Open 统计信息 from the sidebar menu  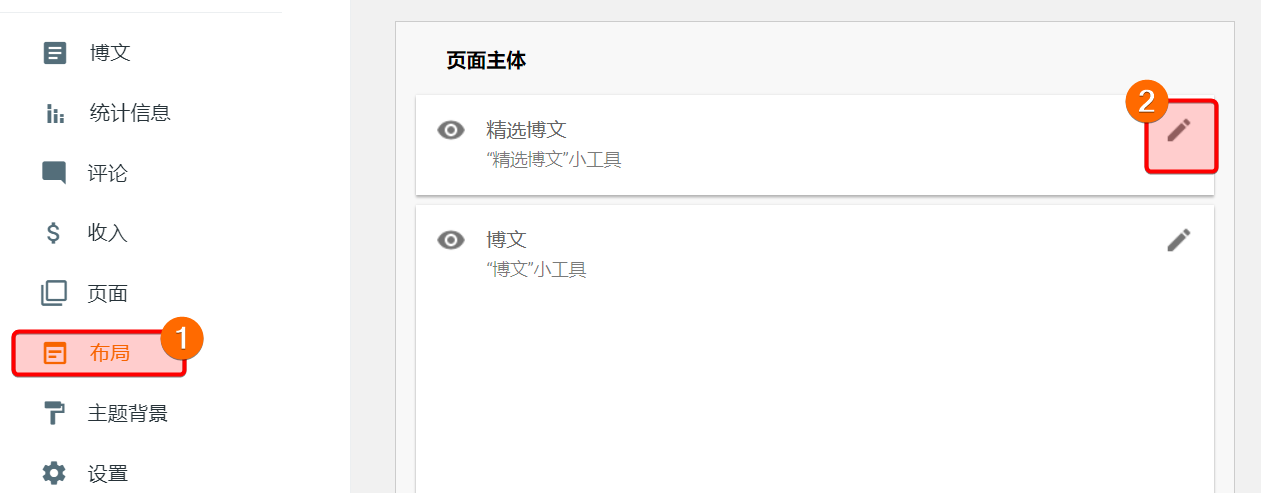point(130,113)
